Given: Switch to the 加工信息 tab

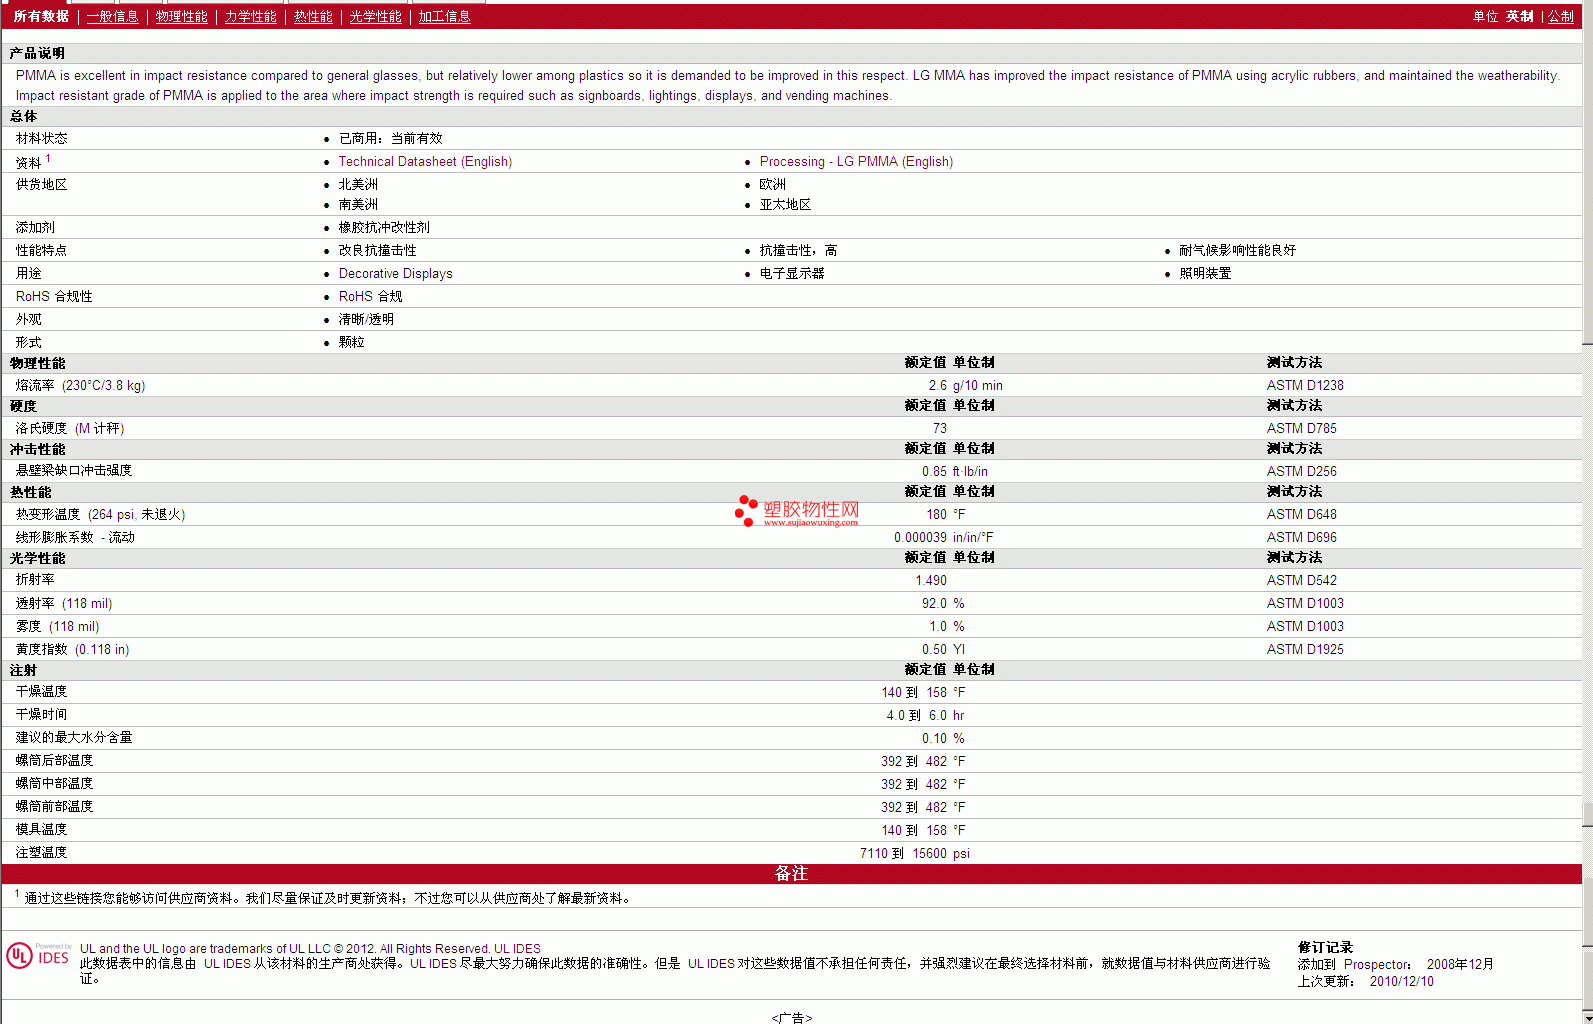Looking at the screenshot, I should point(444,16).
